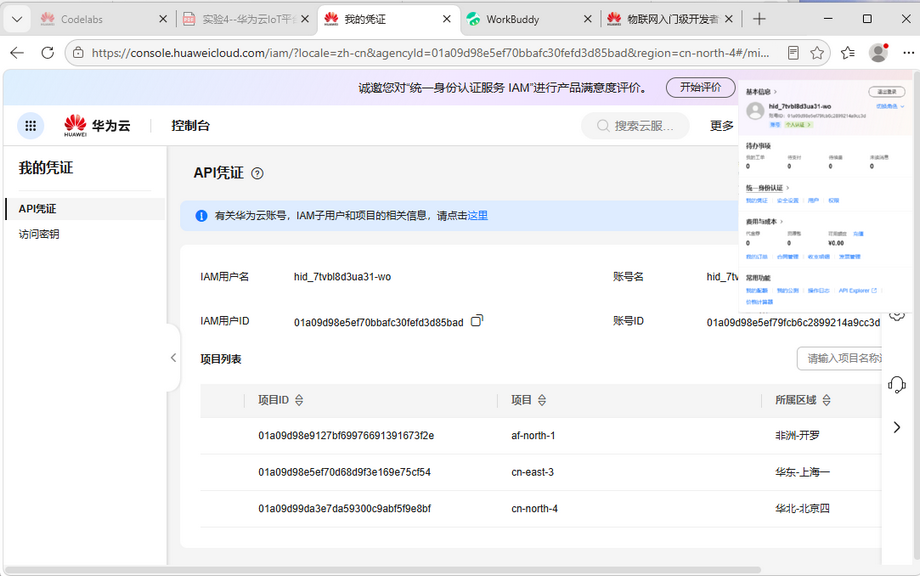This screenshot has height=576, width=920.
Task: Open 切换角色 dropdown in account popup
Action: [x=891, y=106]
